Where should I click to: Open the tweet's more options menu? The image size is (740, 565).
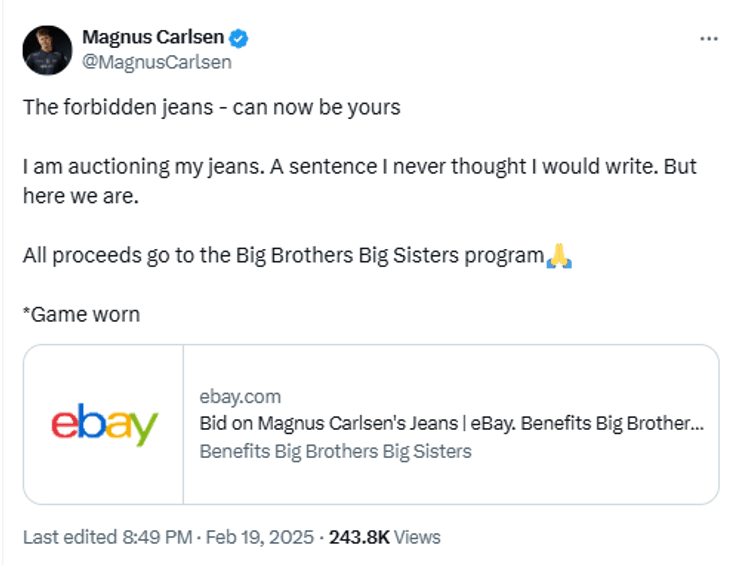point(708,39)
